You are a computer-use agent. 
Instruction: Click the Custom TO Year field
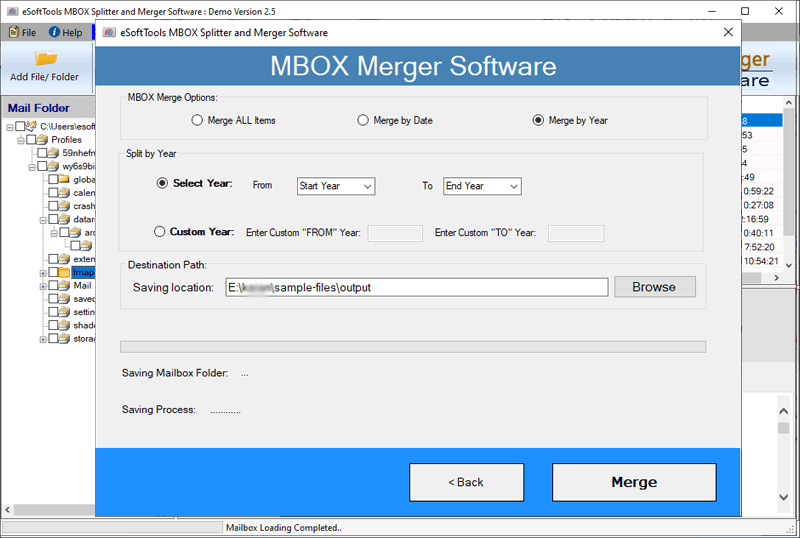tap(576, 233)
